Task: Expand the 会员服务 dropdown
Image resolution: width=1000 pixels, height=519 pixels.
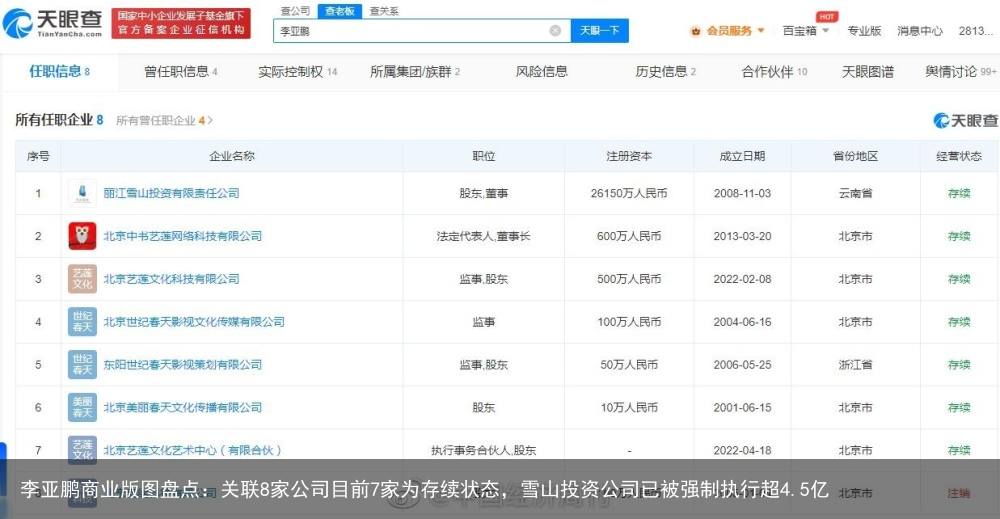Action: [761, 31]
